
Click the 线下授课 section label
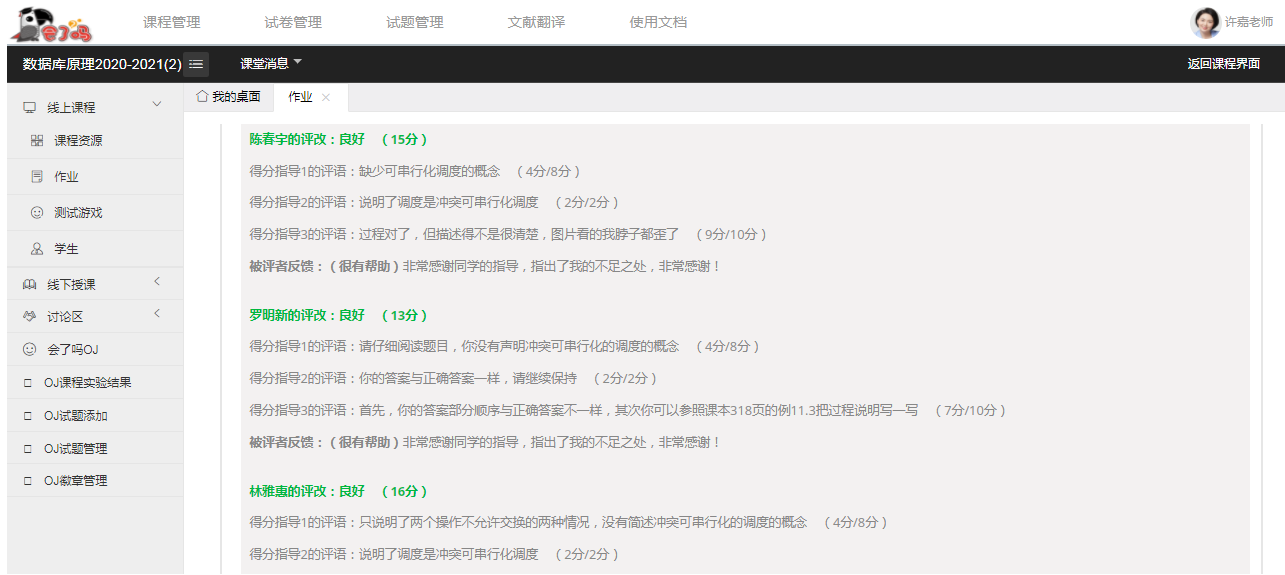(71, 285)
